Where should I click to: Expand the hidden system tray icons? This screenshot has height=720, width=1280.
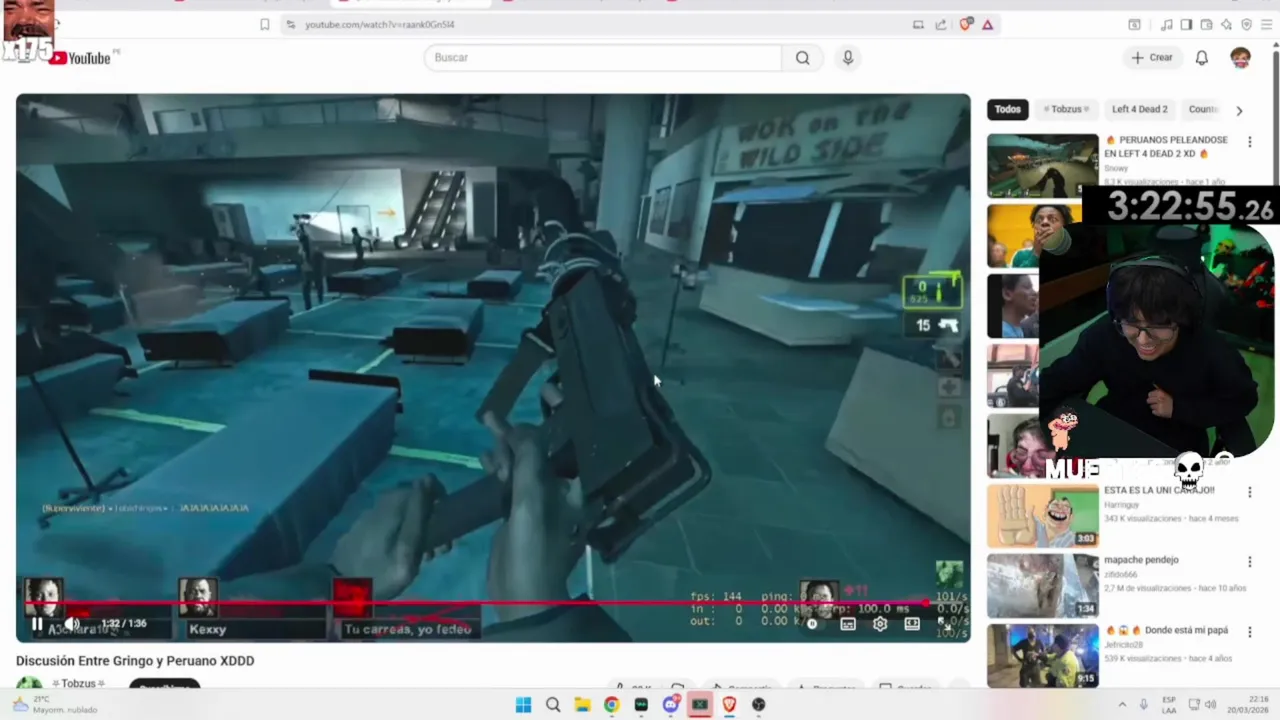[1121, 704]
